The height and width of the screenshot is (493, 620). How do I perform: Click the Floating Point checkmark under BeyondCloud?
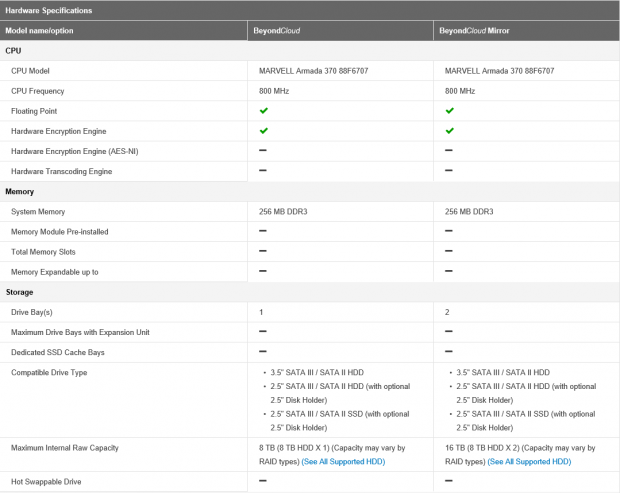(x=264, y=111)
